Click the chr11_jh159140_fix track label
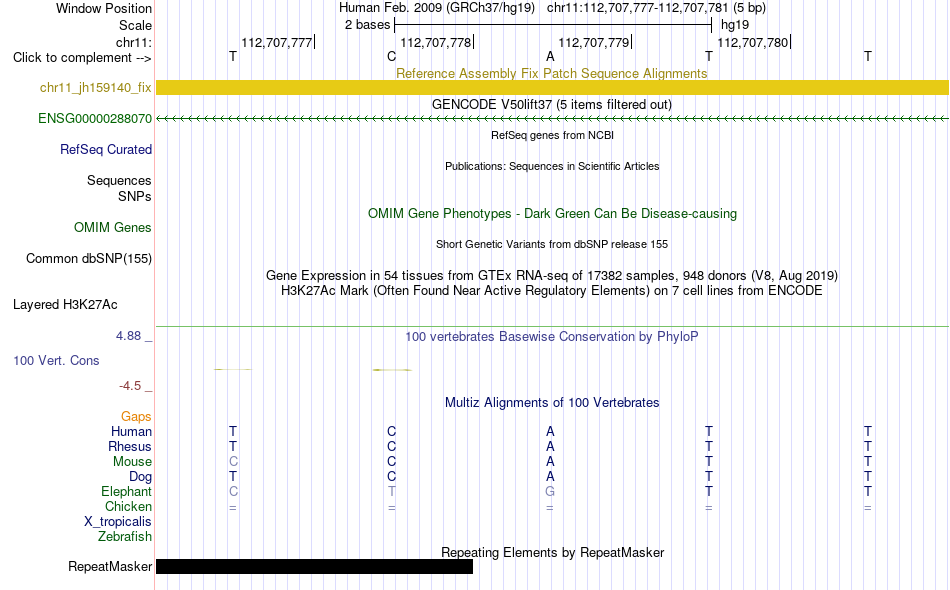 pos(95,88)
